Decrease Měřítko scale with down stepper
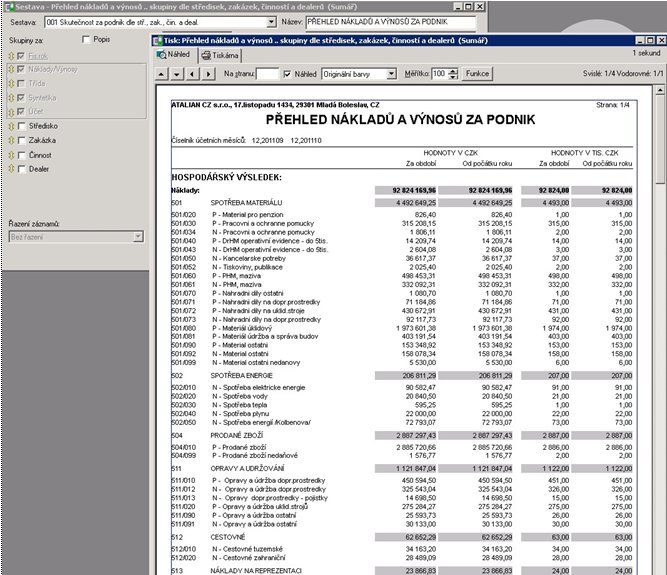667x575 pixels. point(453,77)
